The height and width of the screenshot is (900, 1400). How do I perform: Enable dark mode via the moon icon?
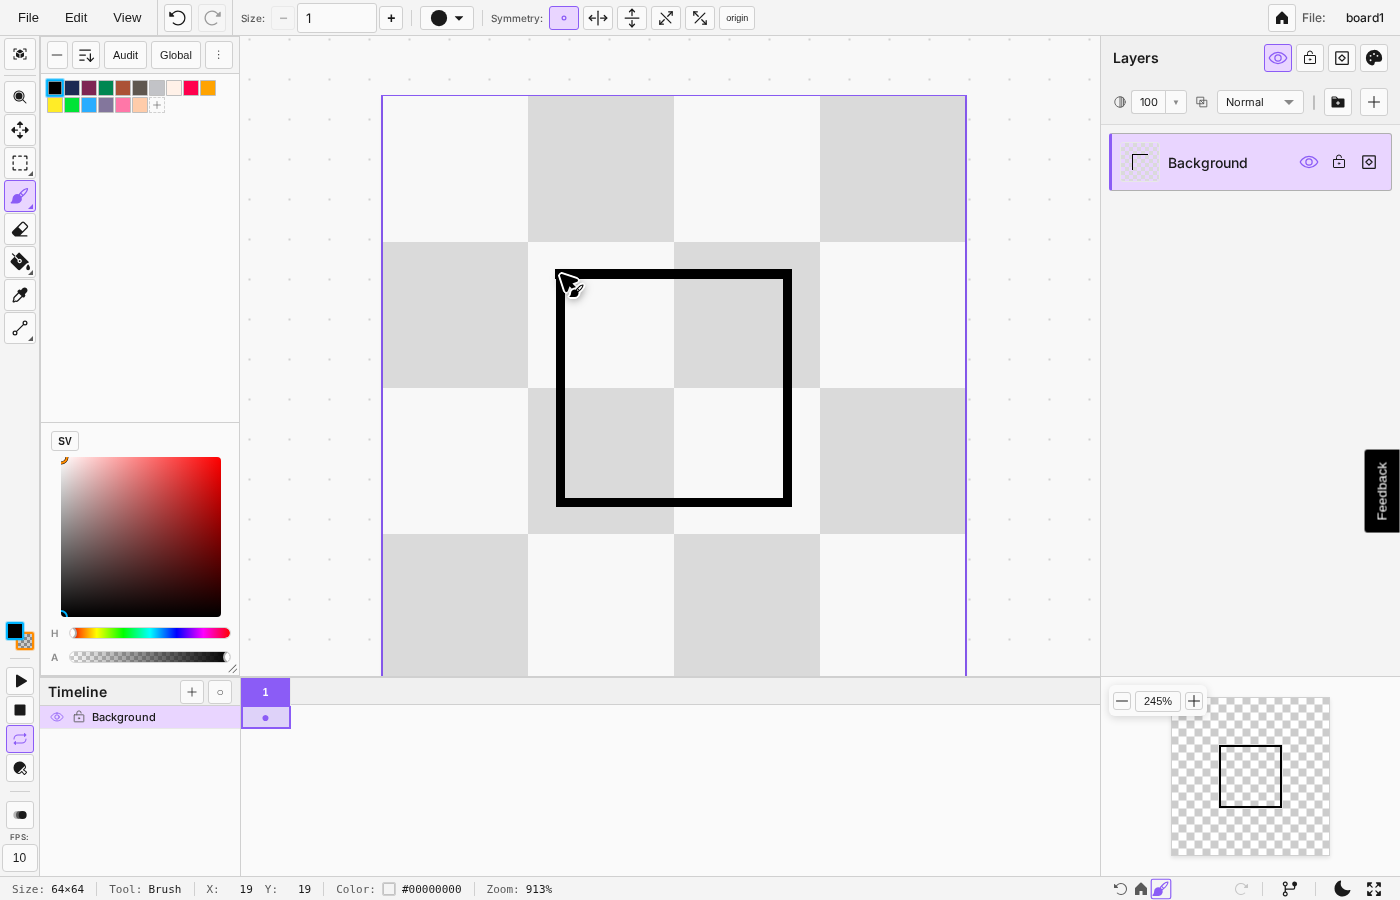pos(1341,888)
